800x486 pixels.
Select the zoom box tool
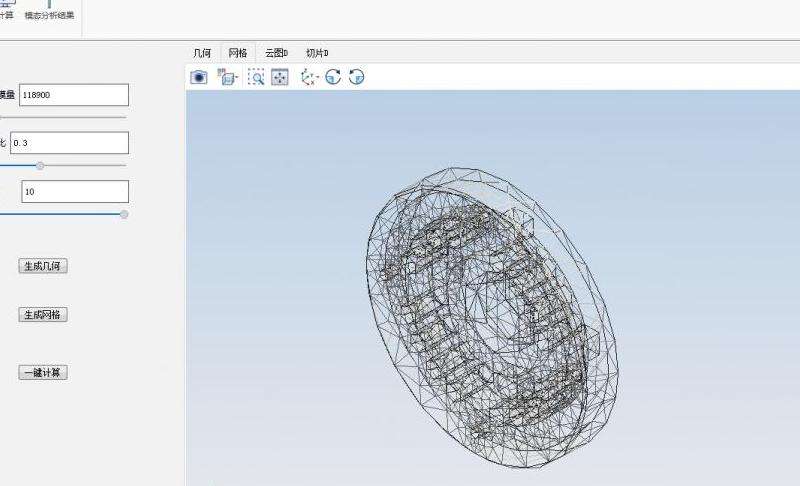[x=256, y=77]
